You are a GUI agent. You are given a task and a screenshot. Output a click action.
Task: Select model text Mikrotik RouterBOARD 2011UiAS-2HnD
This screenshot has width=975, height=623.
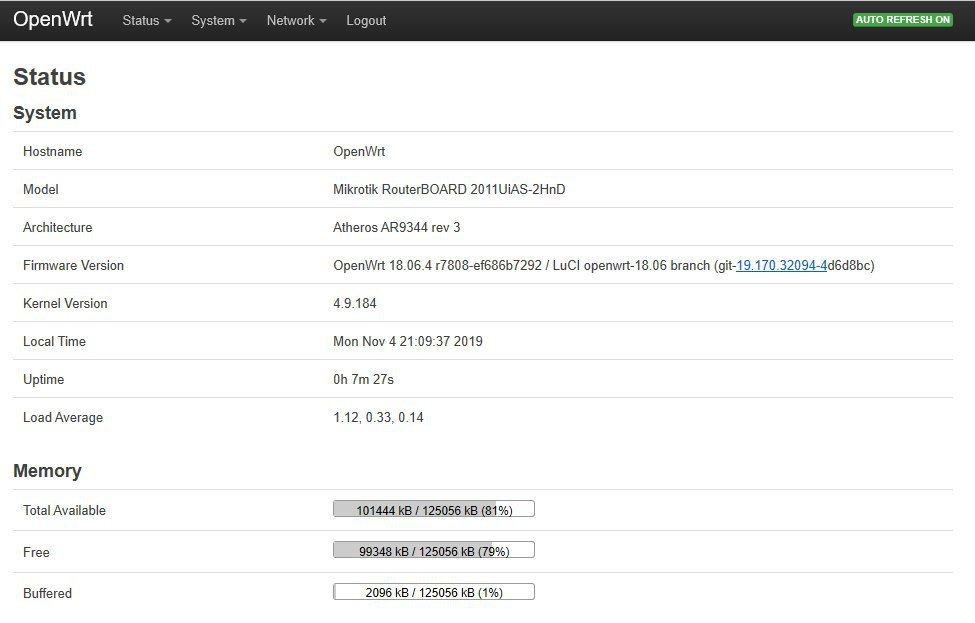click(x=449, y=190)
